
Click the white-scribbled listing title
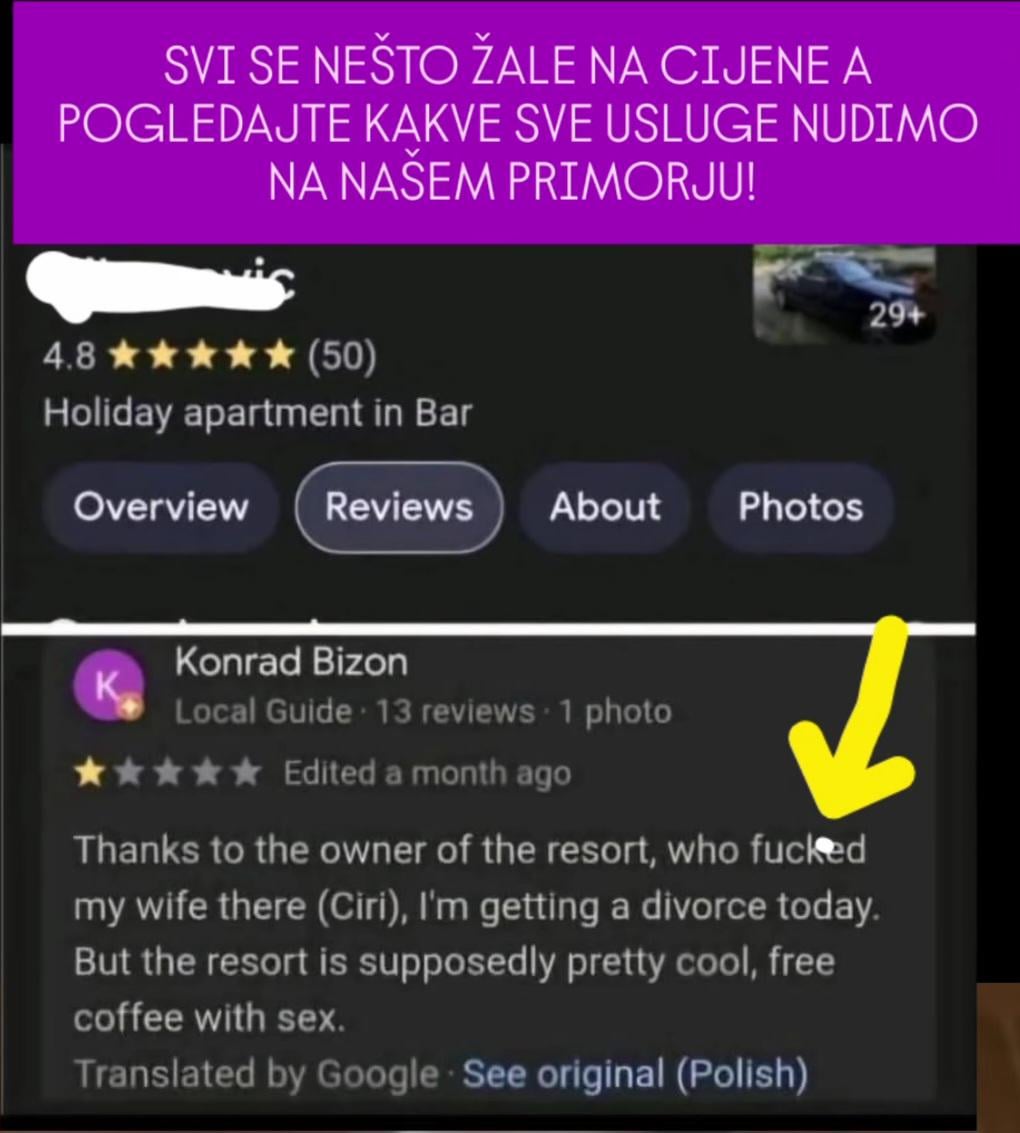click(x=161, y=286)
